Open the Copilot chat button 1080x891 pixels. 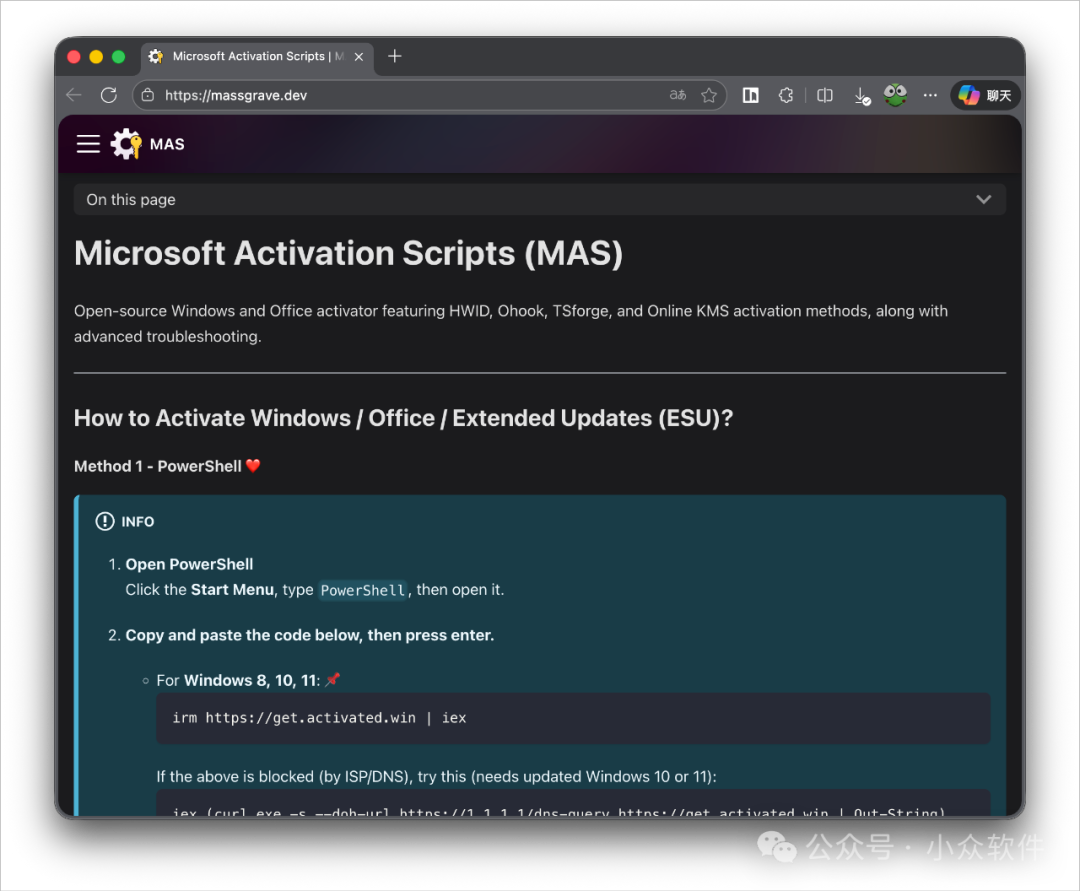tap(984, 95)
